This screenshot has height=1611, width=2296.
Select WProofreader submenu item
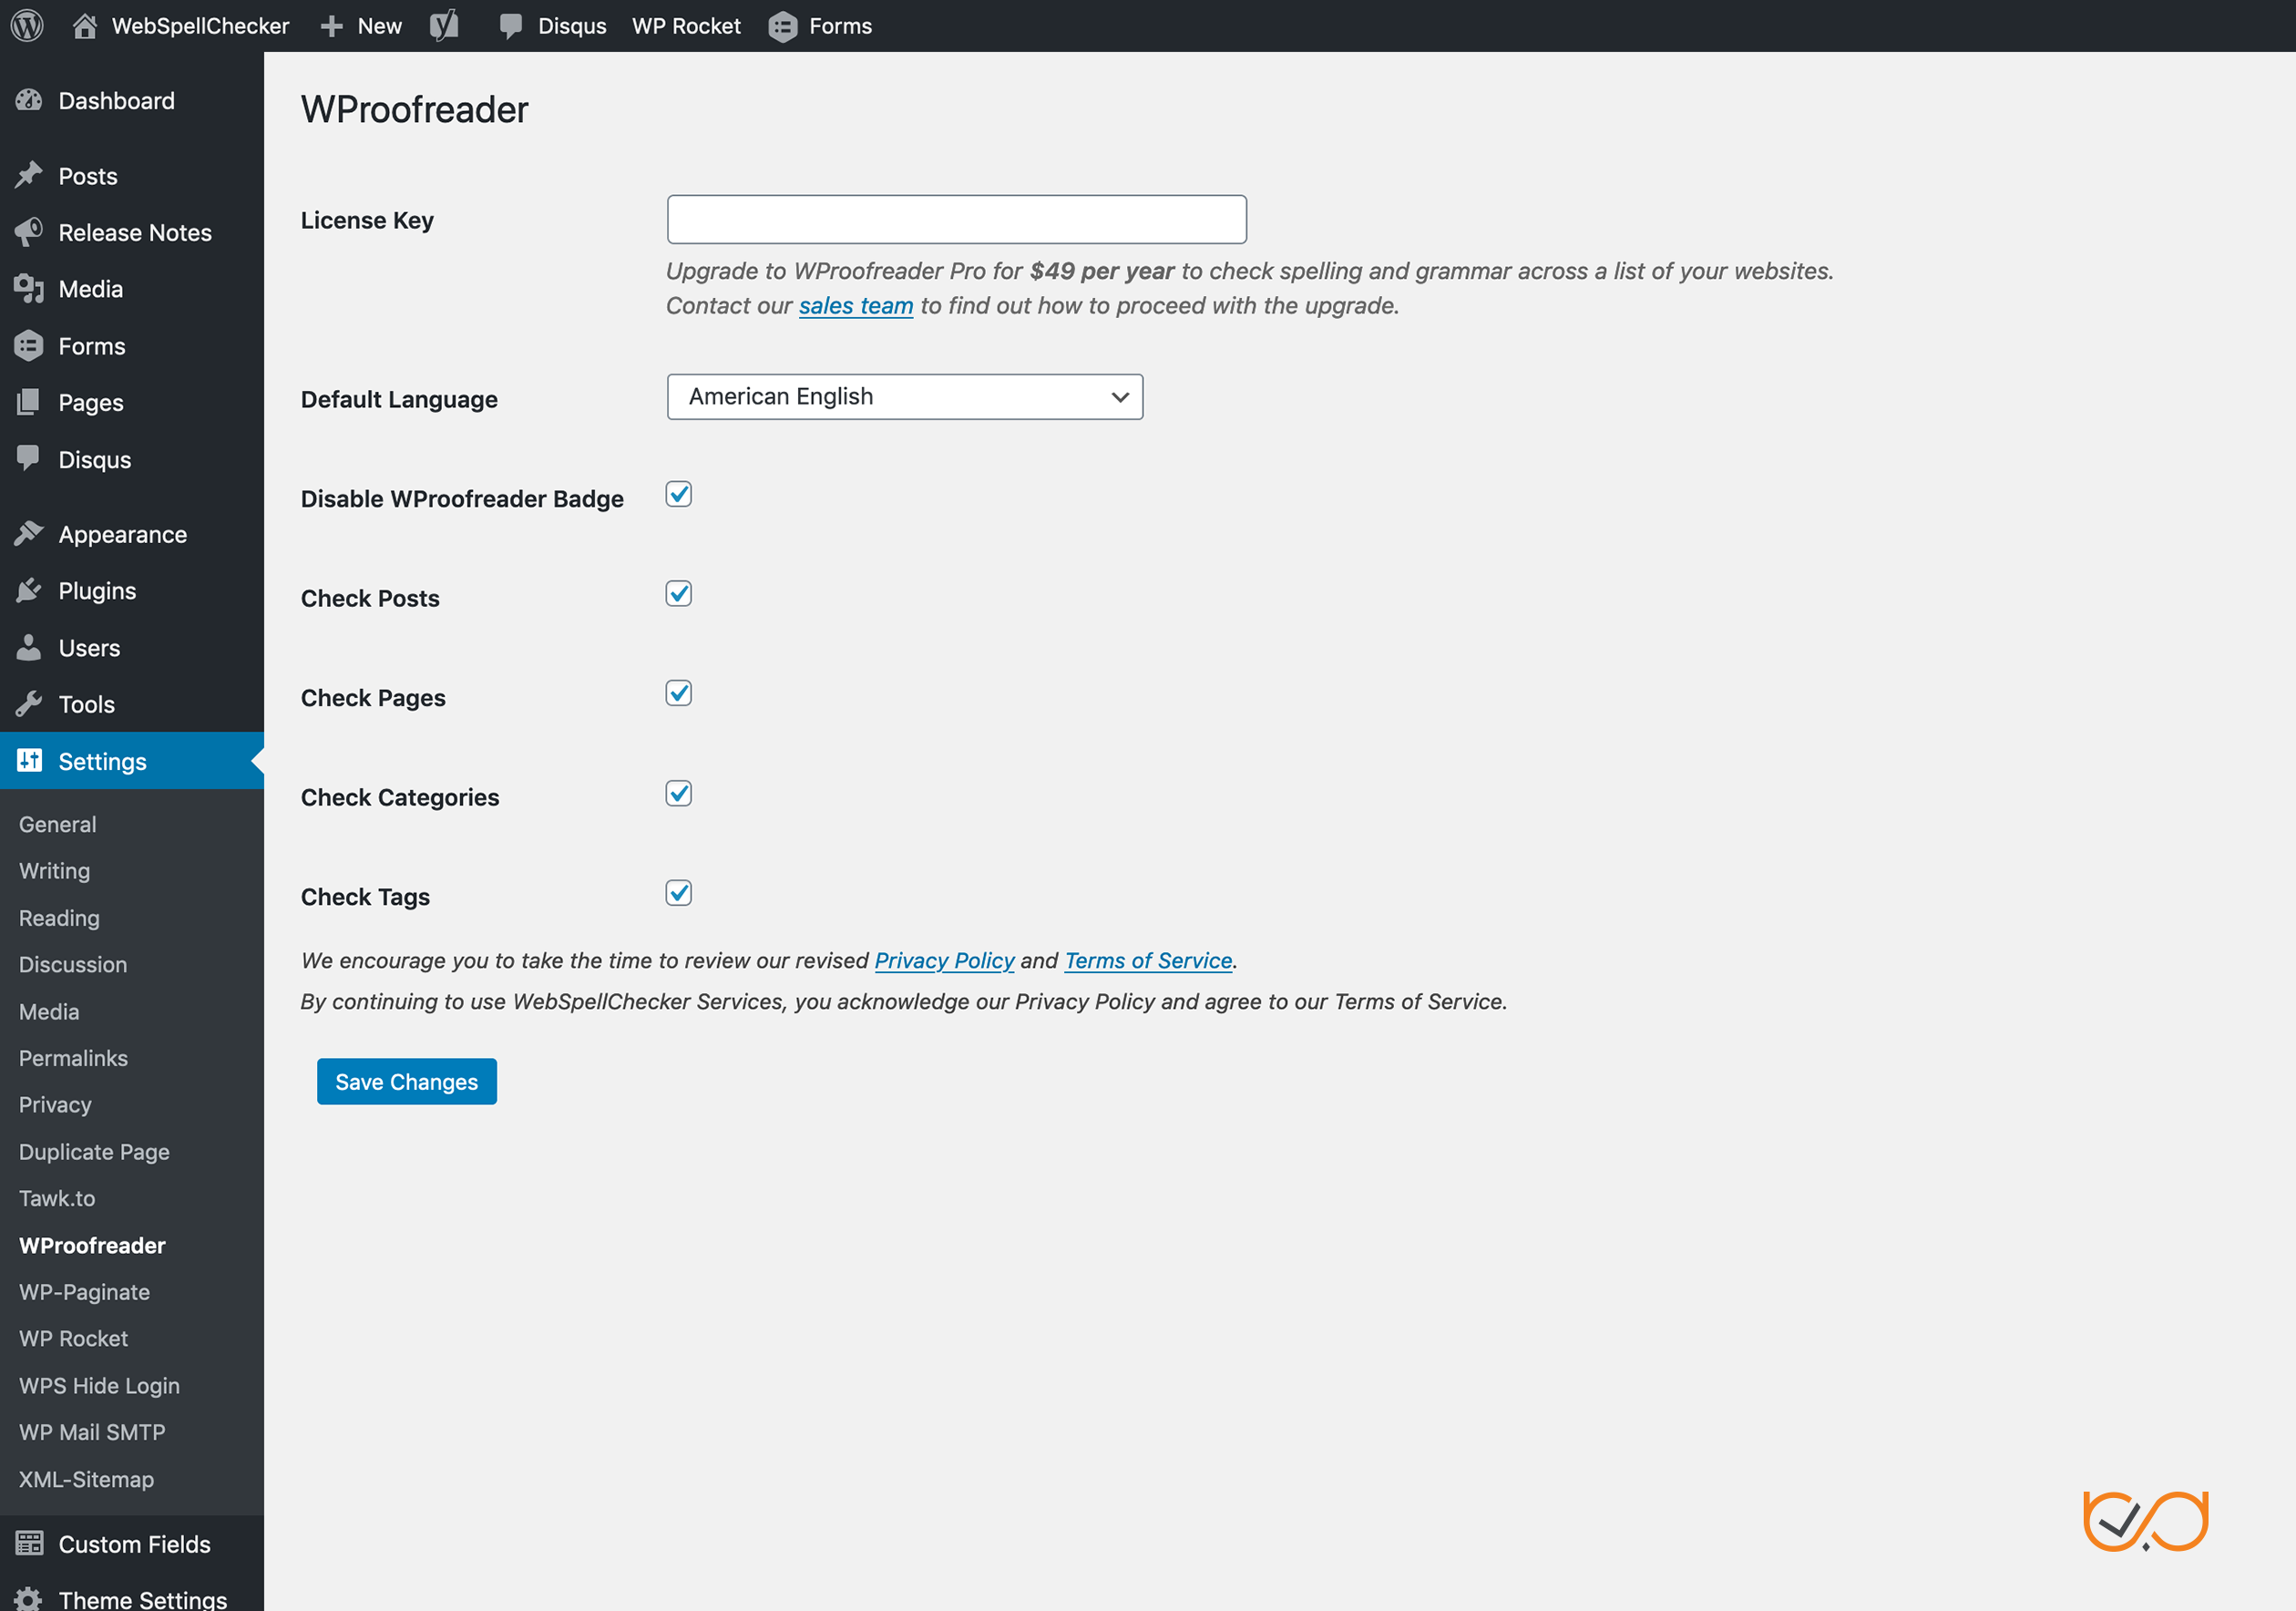click(x=92, y=1245)
